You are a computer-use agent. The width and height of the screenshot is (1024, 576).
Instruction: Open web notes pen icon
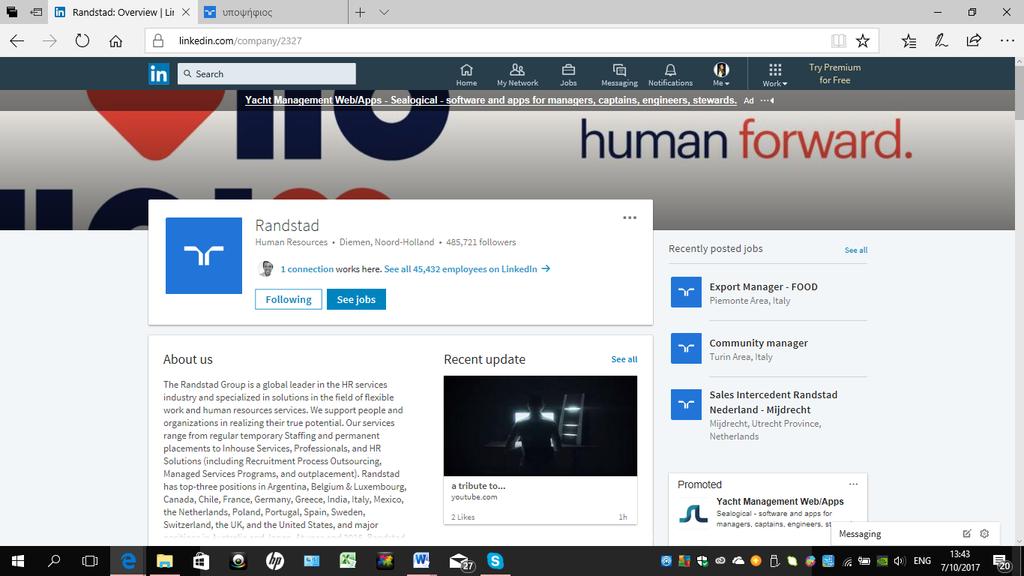(x=941, y=40)
